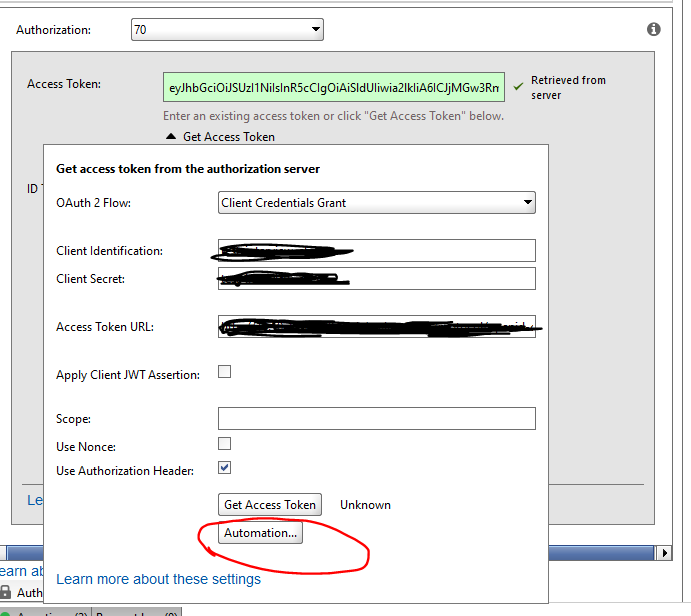Click the lock icon on the Auth tab

coord(6,593)
